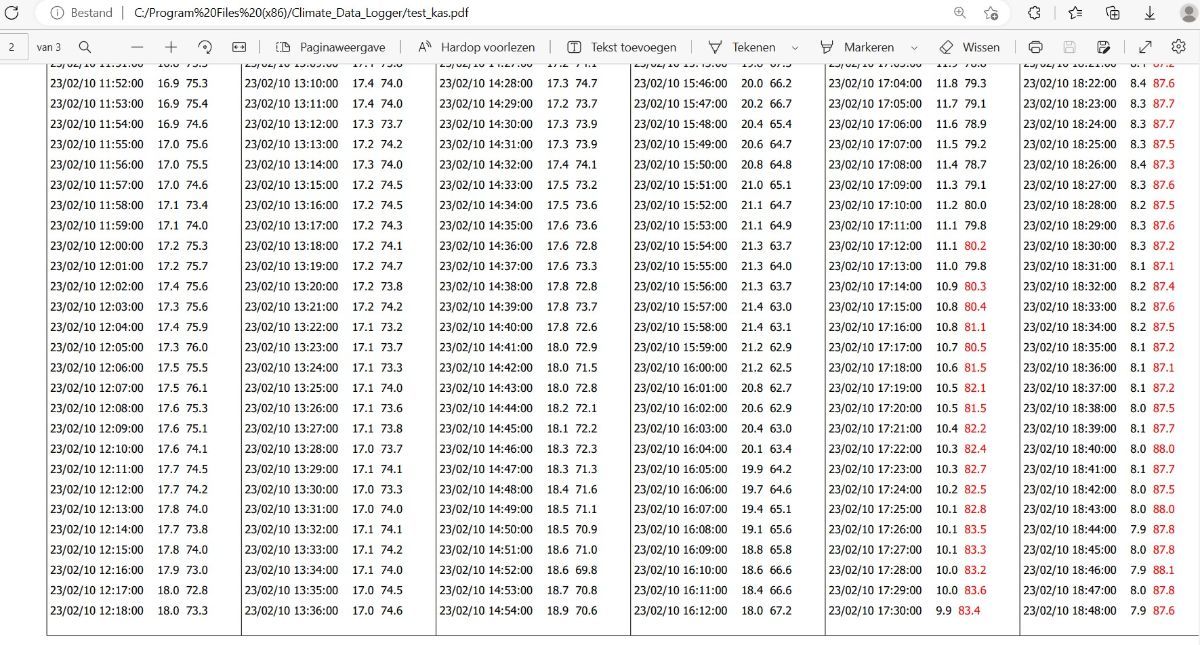Select the Wissen eraser tool
The height and width of the screenshot is (645, 1200).
pyautogui.click(x=969, y=47)
